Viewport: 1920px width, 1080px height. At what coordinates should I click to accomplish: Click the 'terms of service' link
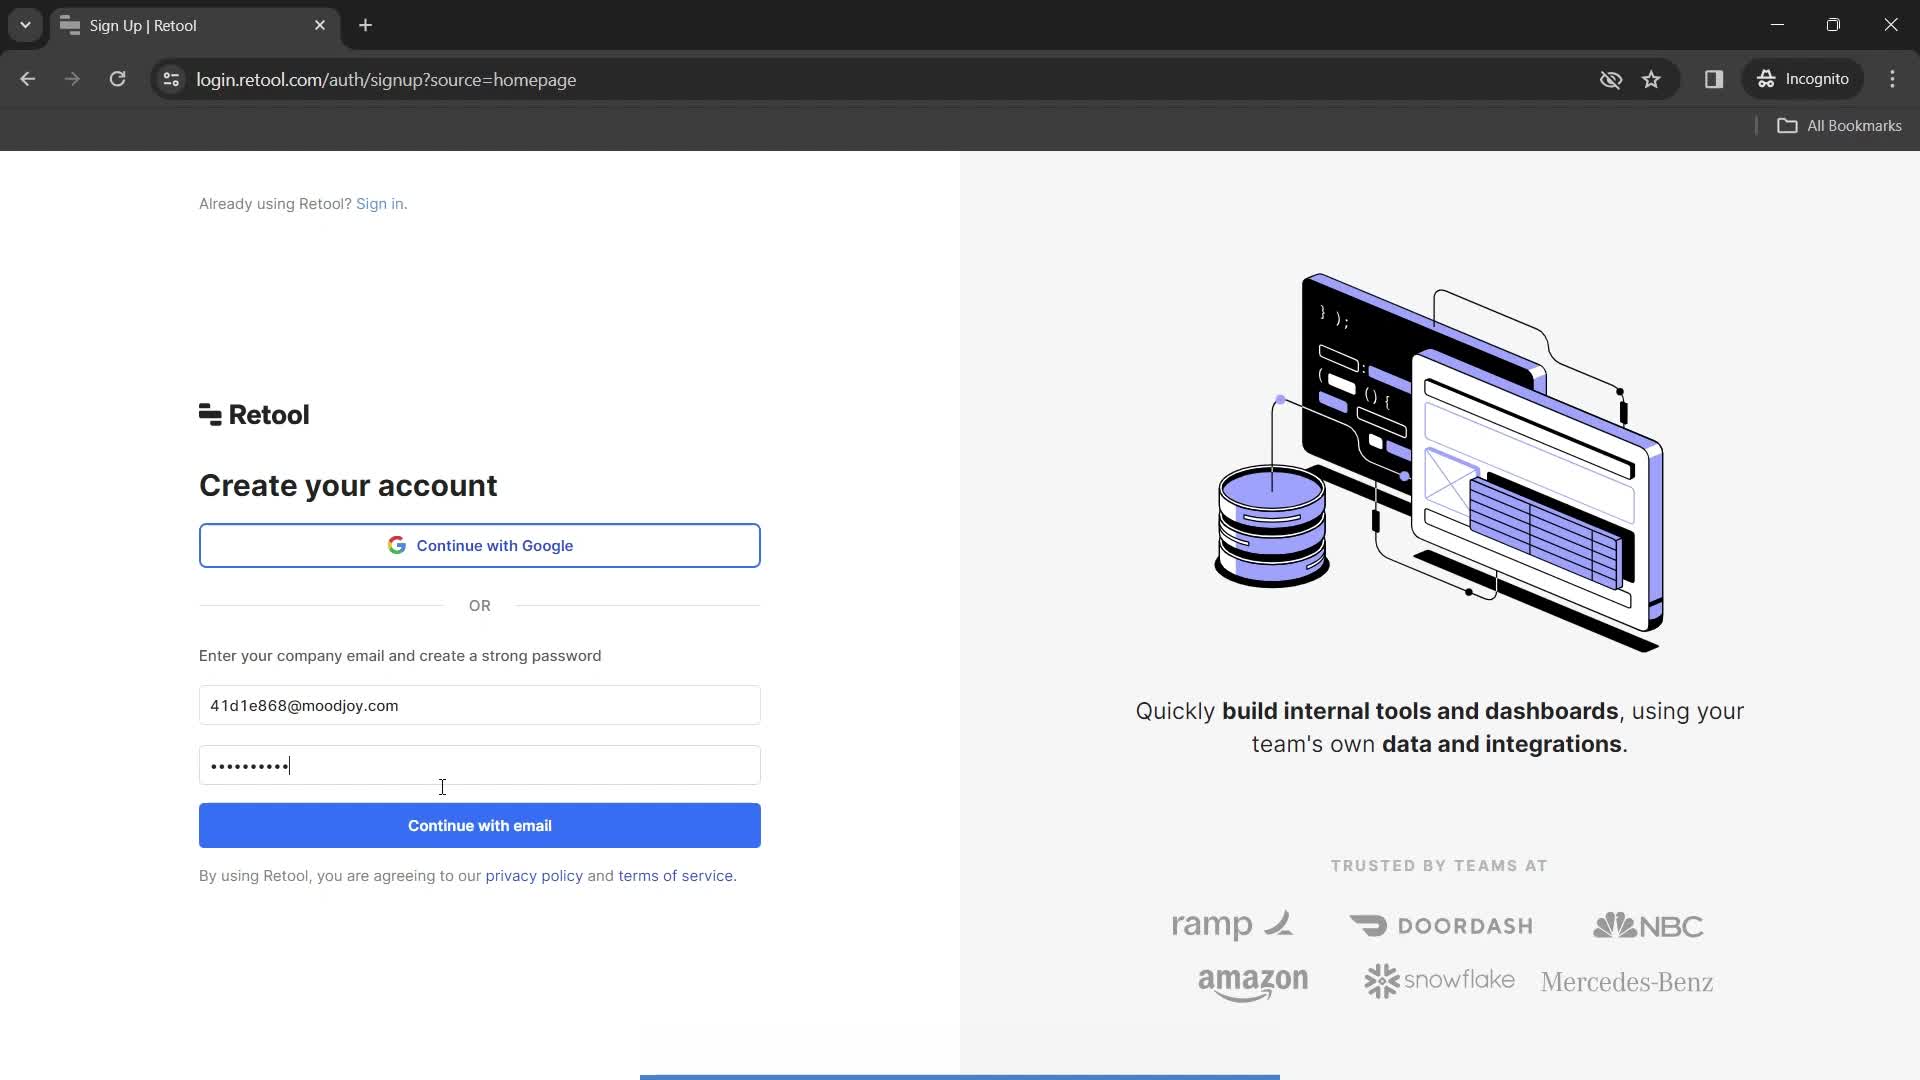click(x=675, y=874)
